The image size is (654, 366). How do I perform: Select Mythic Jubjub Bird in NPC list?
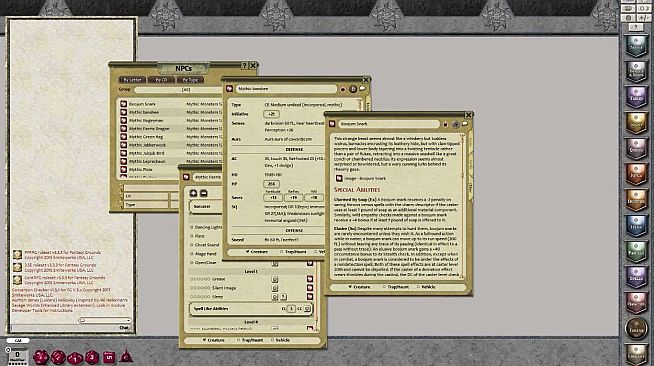click(x=146, y=153)
